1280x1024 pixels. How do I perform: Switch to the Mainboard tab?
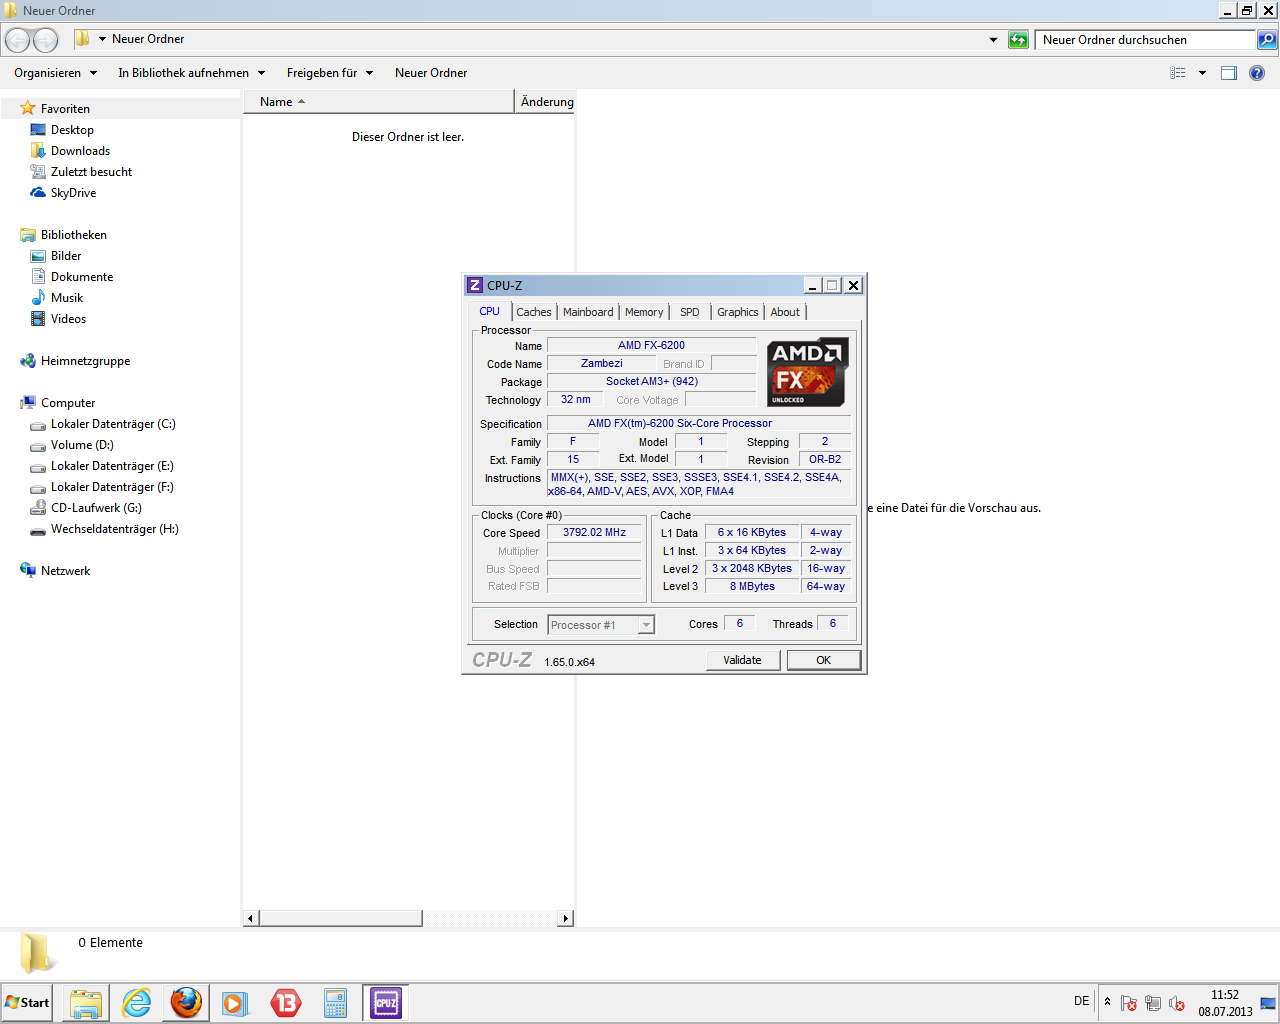pos(588,312)
